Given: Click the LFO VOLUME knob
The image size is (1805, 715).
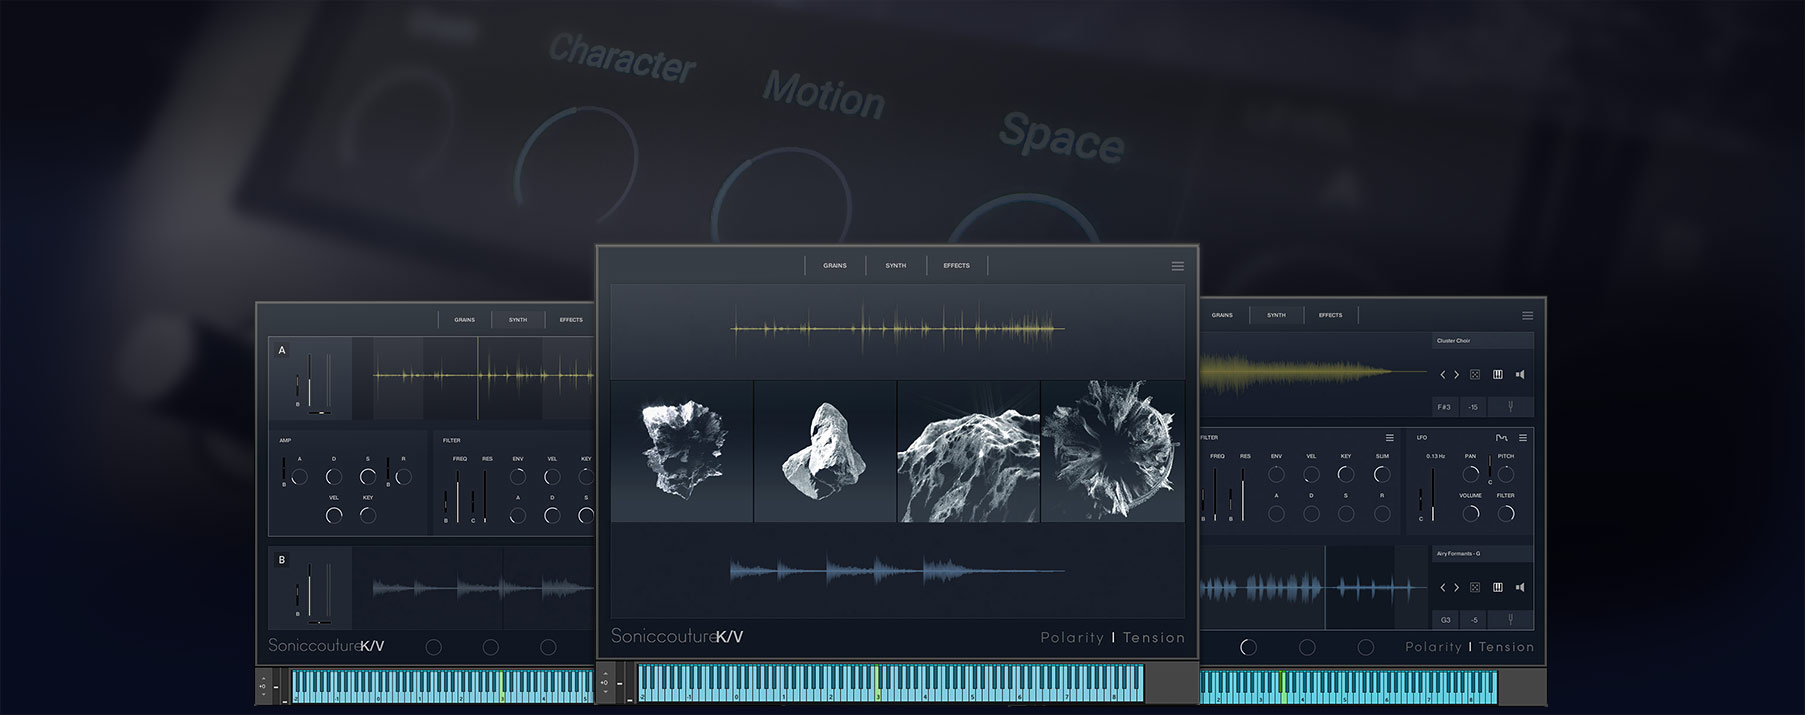Looking at the screenshot, I should pyautogui.click(x=1471, y=514).
